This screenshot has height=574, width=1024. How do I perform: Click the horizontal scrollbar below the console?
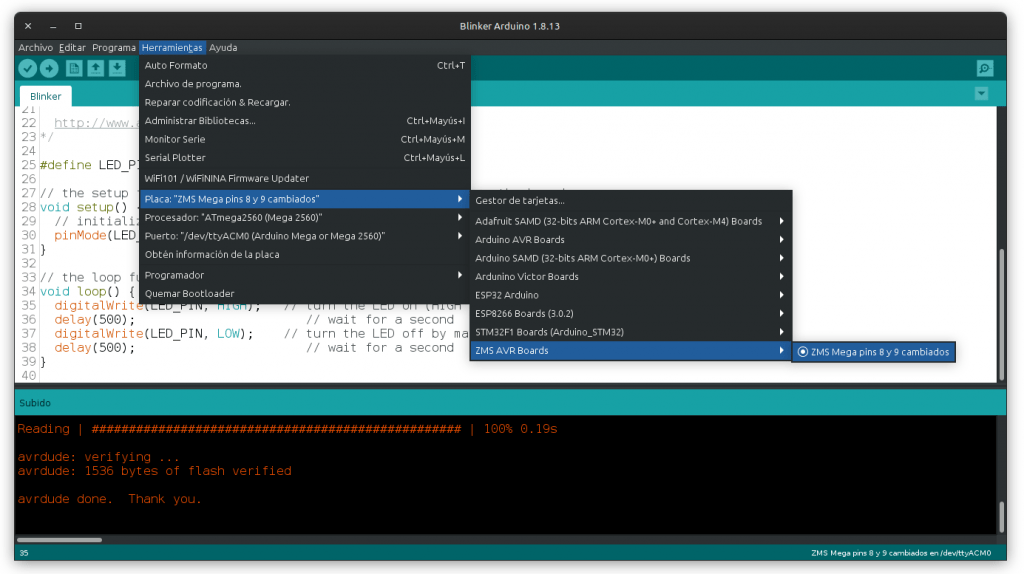[60, 540]
